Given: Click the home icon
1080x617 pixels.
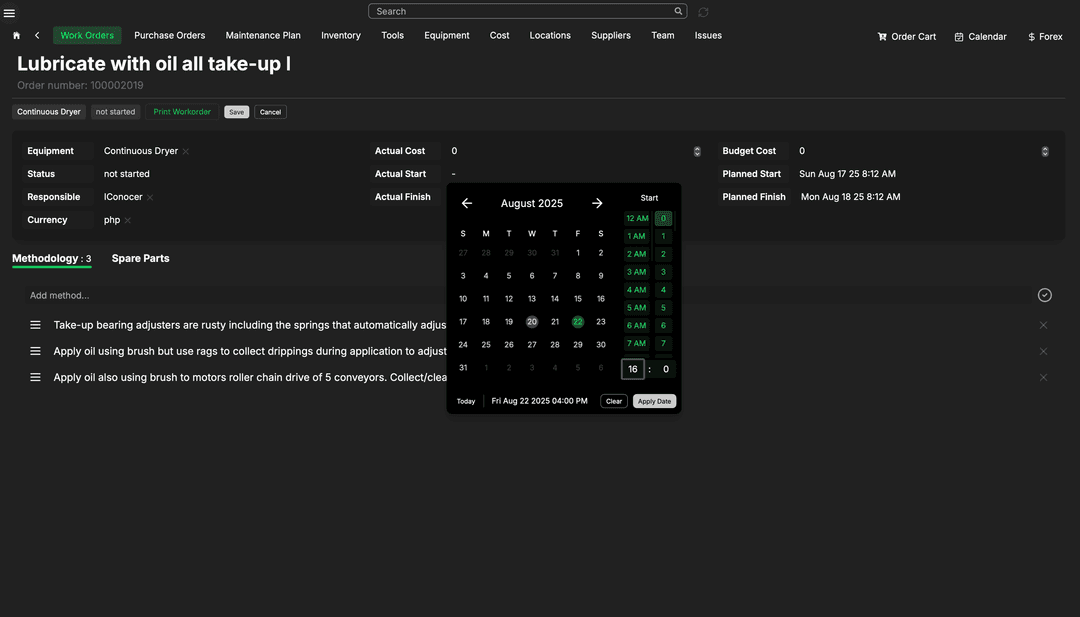Looking at the screenshot, I should click(16, 35).
